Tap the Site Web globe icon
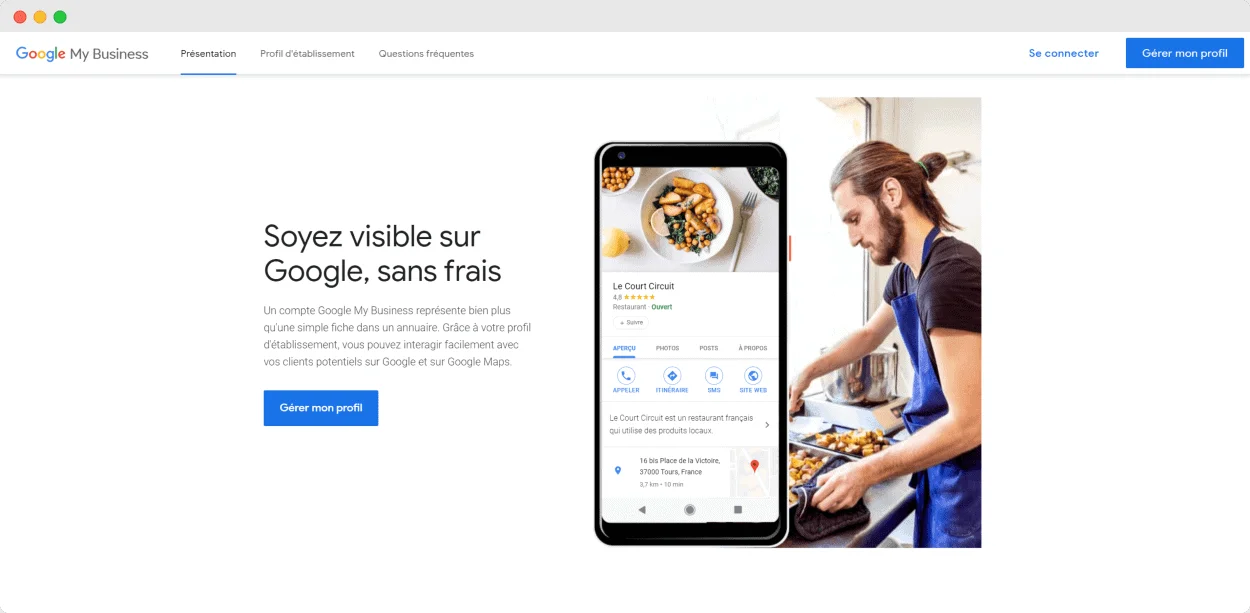 pos(753,376)
